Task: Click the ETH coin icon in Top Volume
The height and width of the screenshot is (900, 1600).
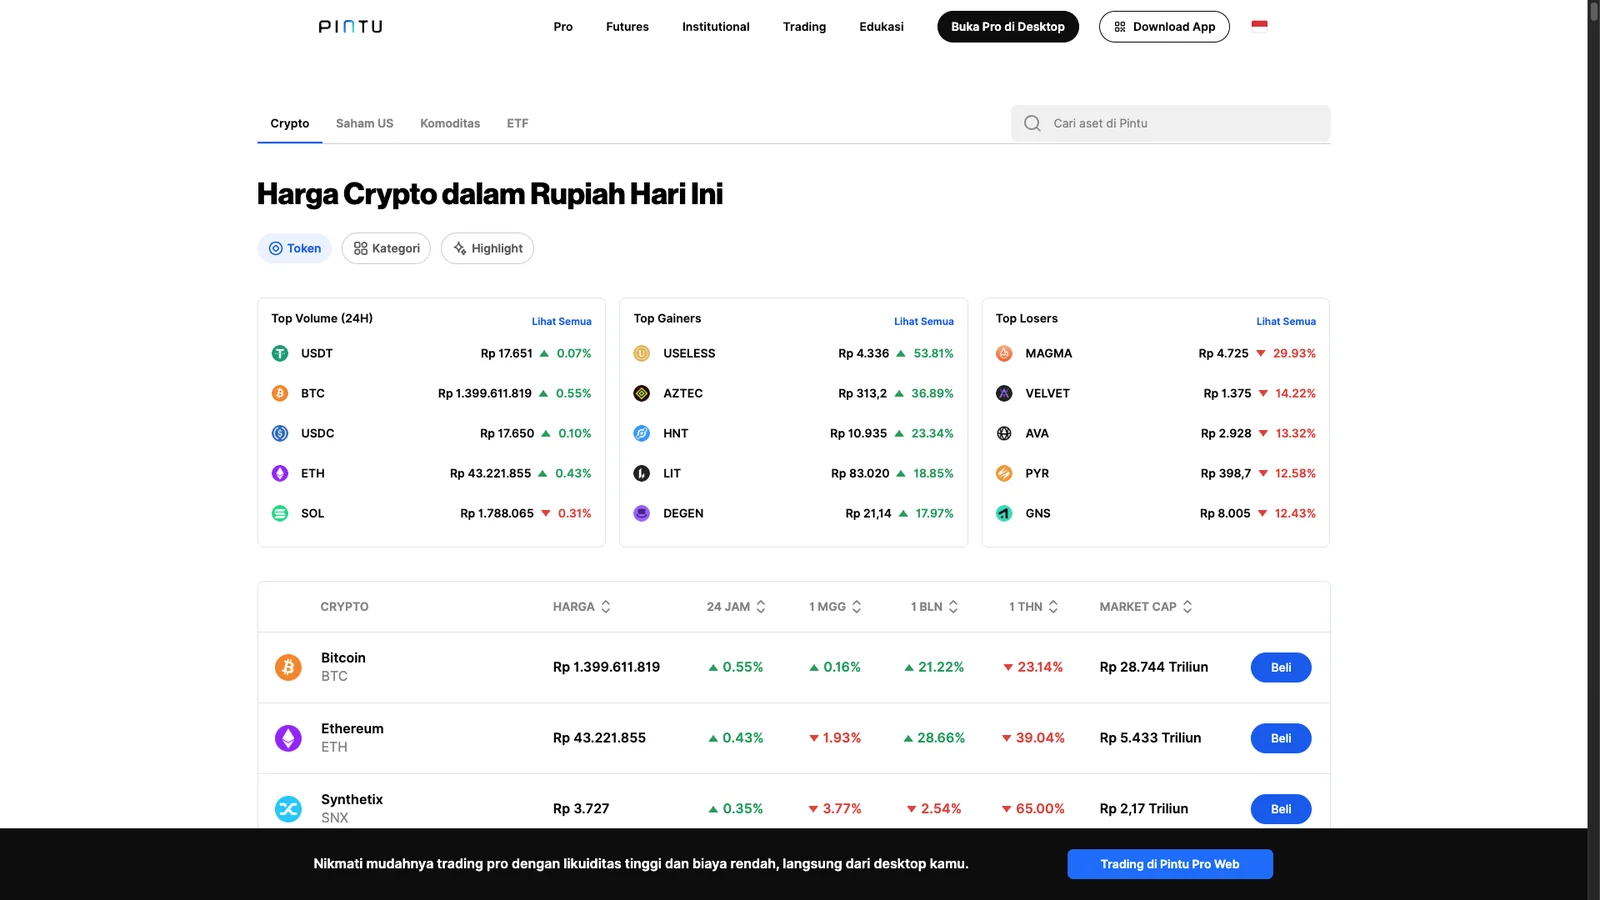Action: pyautogui.click(x=280, y=473)
